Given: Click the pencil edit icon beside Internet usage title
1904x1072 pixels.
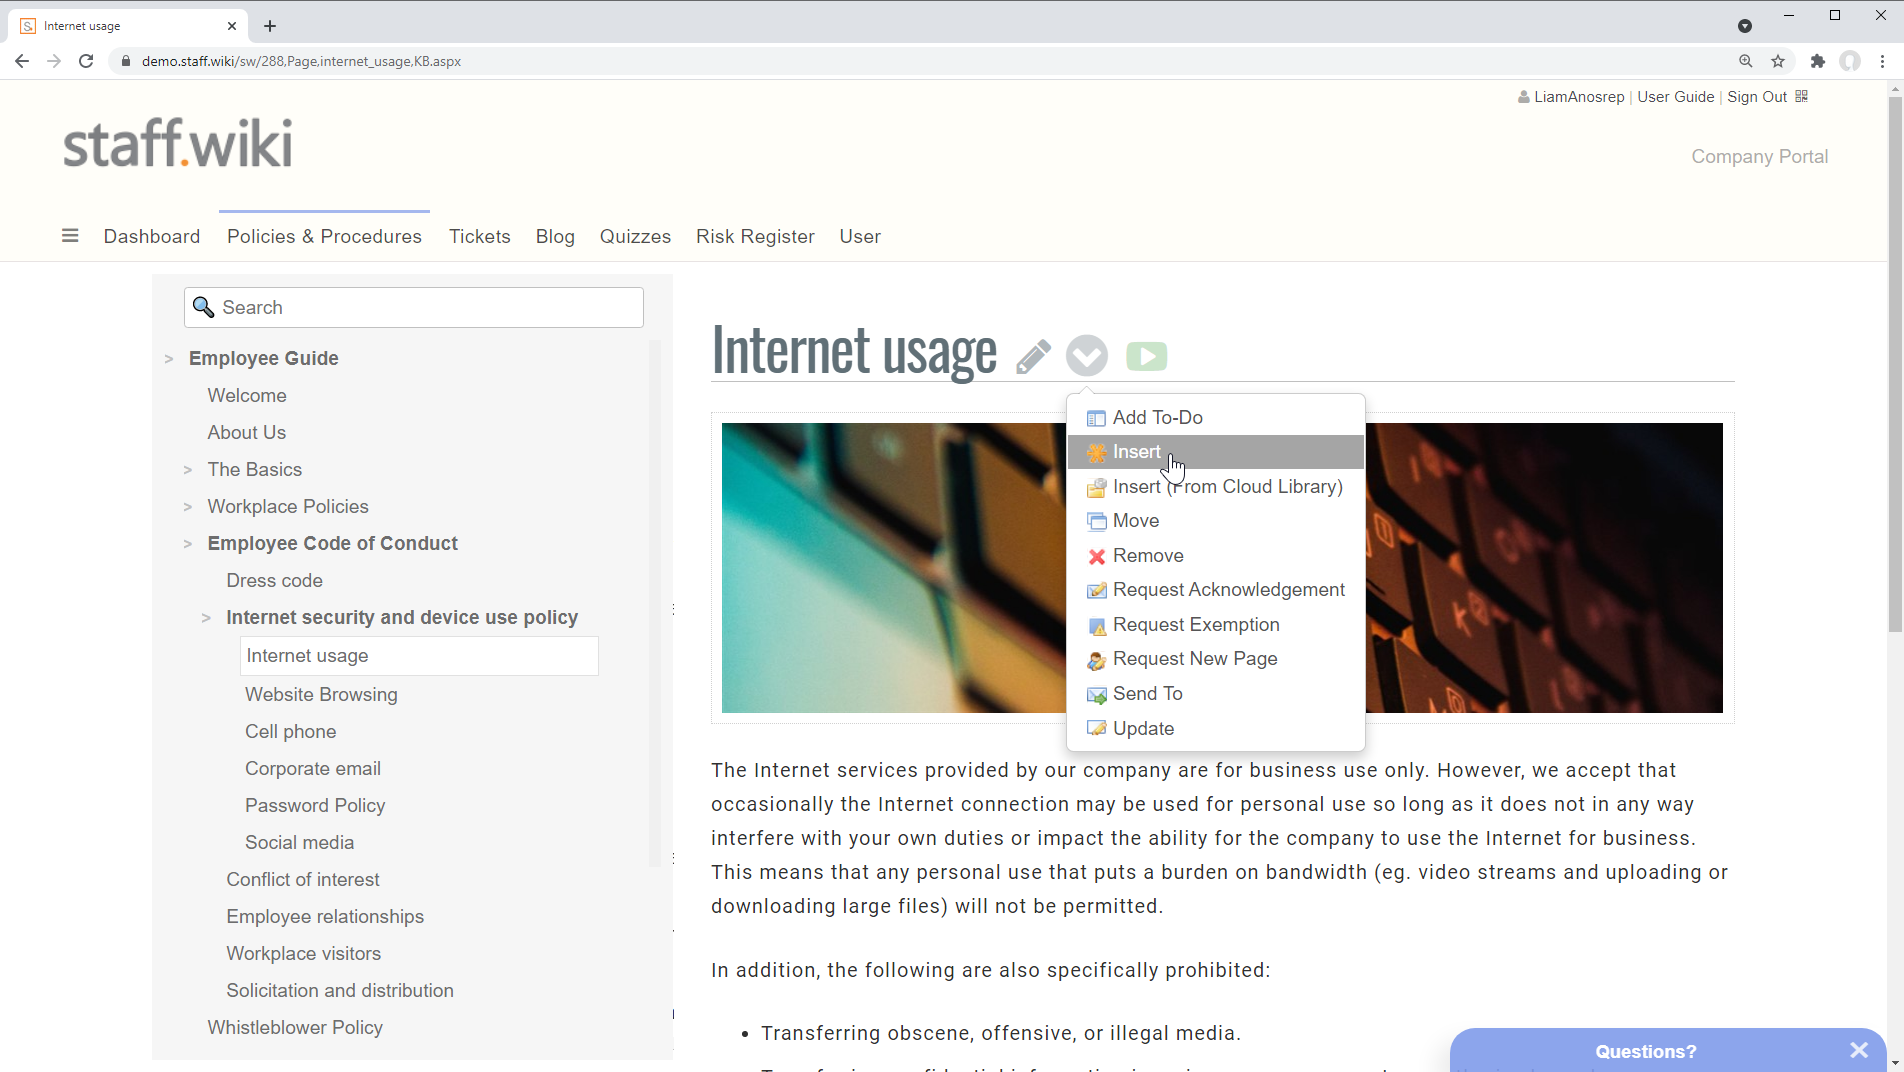Looking at the screenshot, I should pyautogui.click(x=1033, y=356).
